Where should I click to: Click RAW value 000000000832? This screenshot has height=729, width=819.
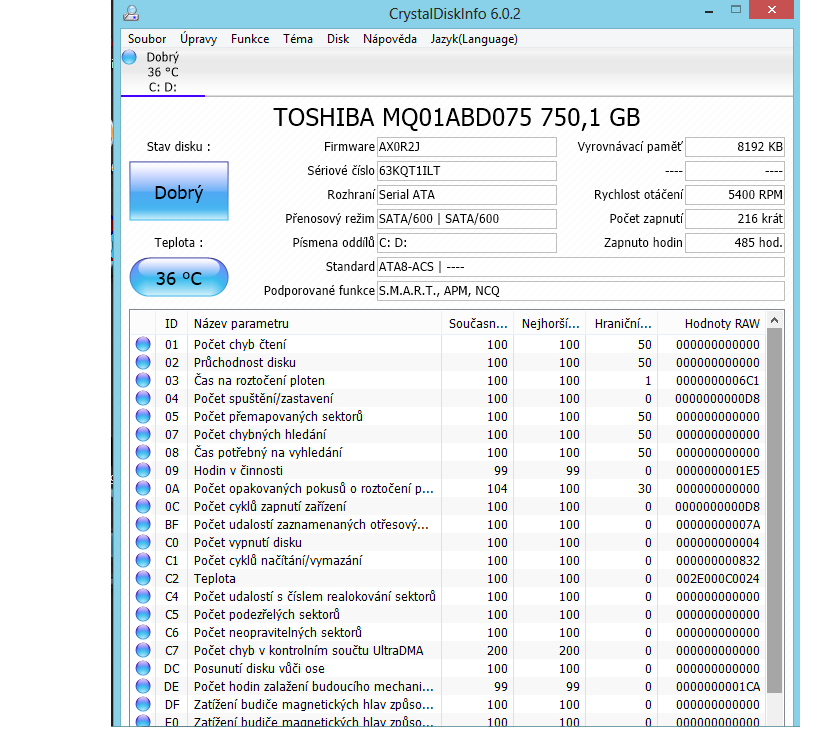tap(718, 560)
